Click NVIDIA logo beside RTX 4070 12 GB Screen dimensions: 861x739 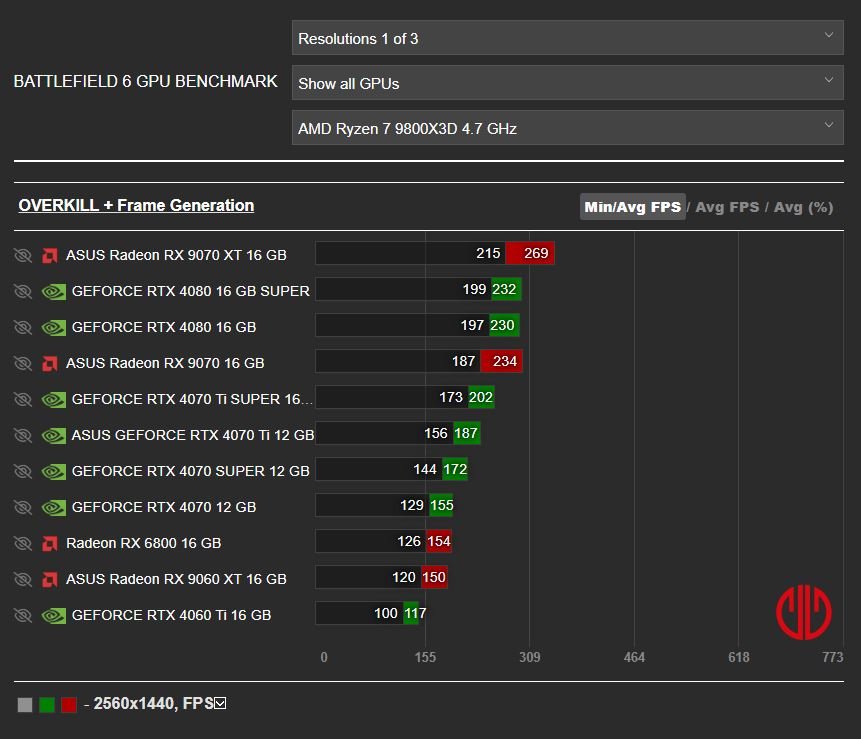coord(54,508)
